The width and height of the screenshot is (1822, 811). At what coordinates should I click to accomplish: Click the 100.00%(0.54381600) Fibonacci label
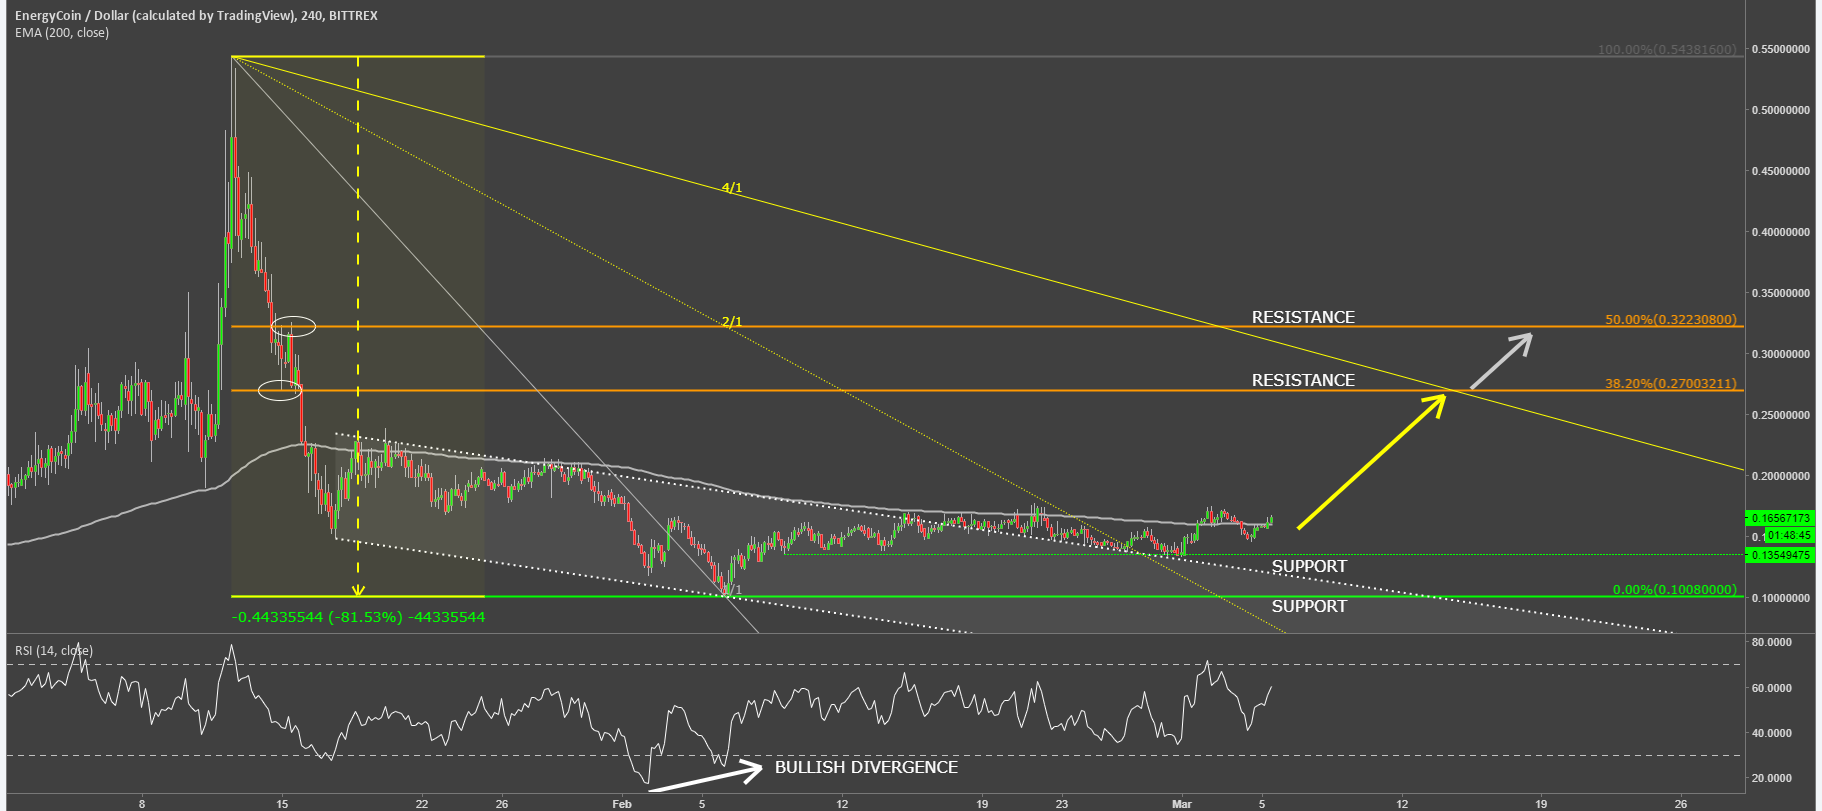(x=1667, y=49)
